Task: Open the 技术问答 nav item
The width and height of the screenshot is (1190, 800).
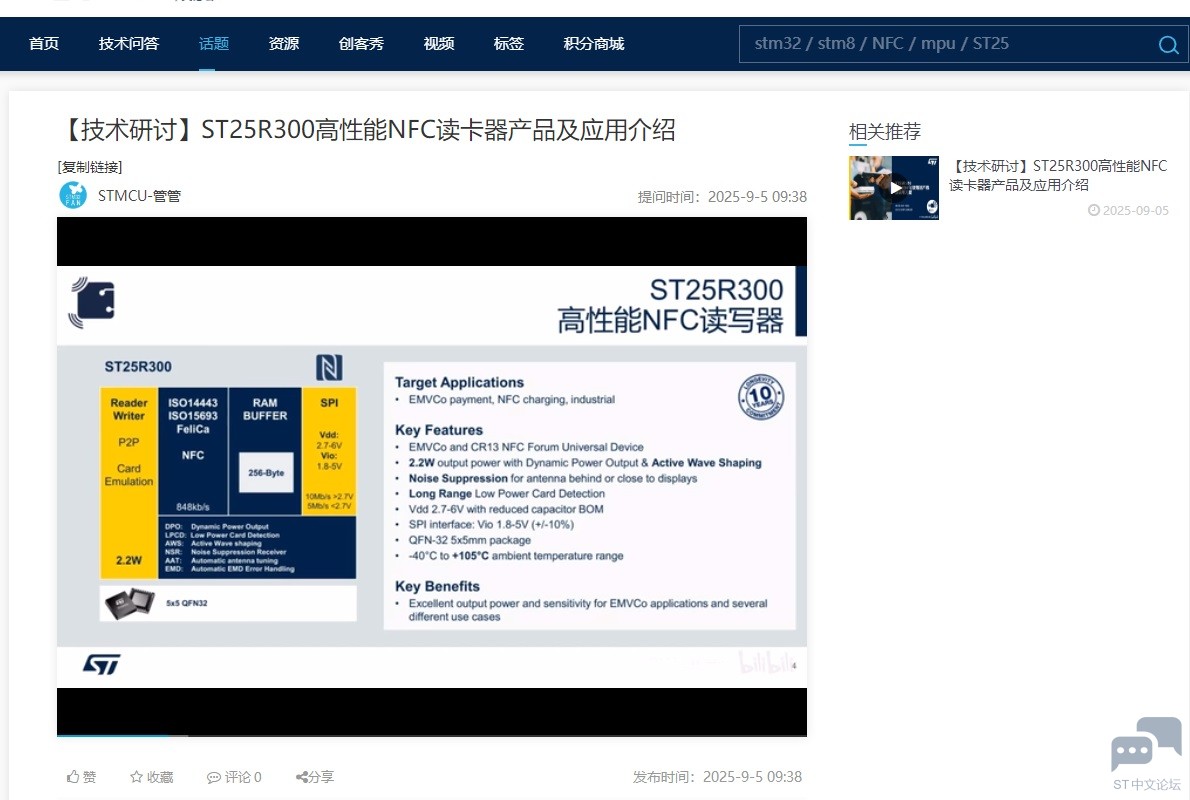Action: point(129,44)
